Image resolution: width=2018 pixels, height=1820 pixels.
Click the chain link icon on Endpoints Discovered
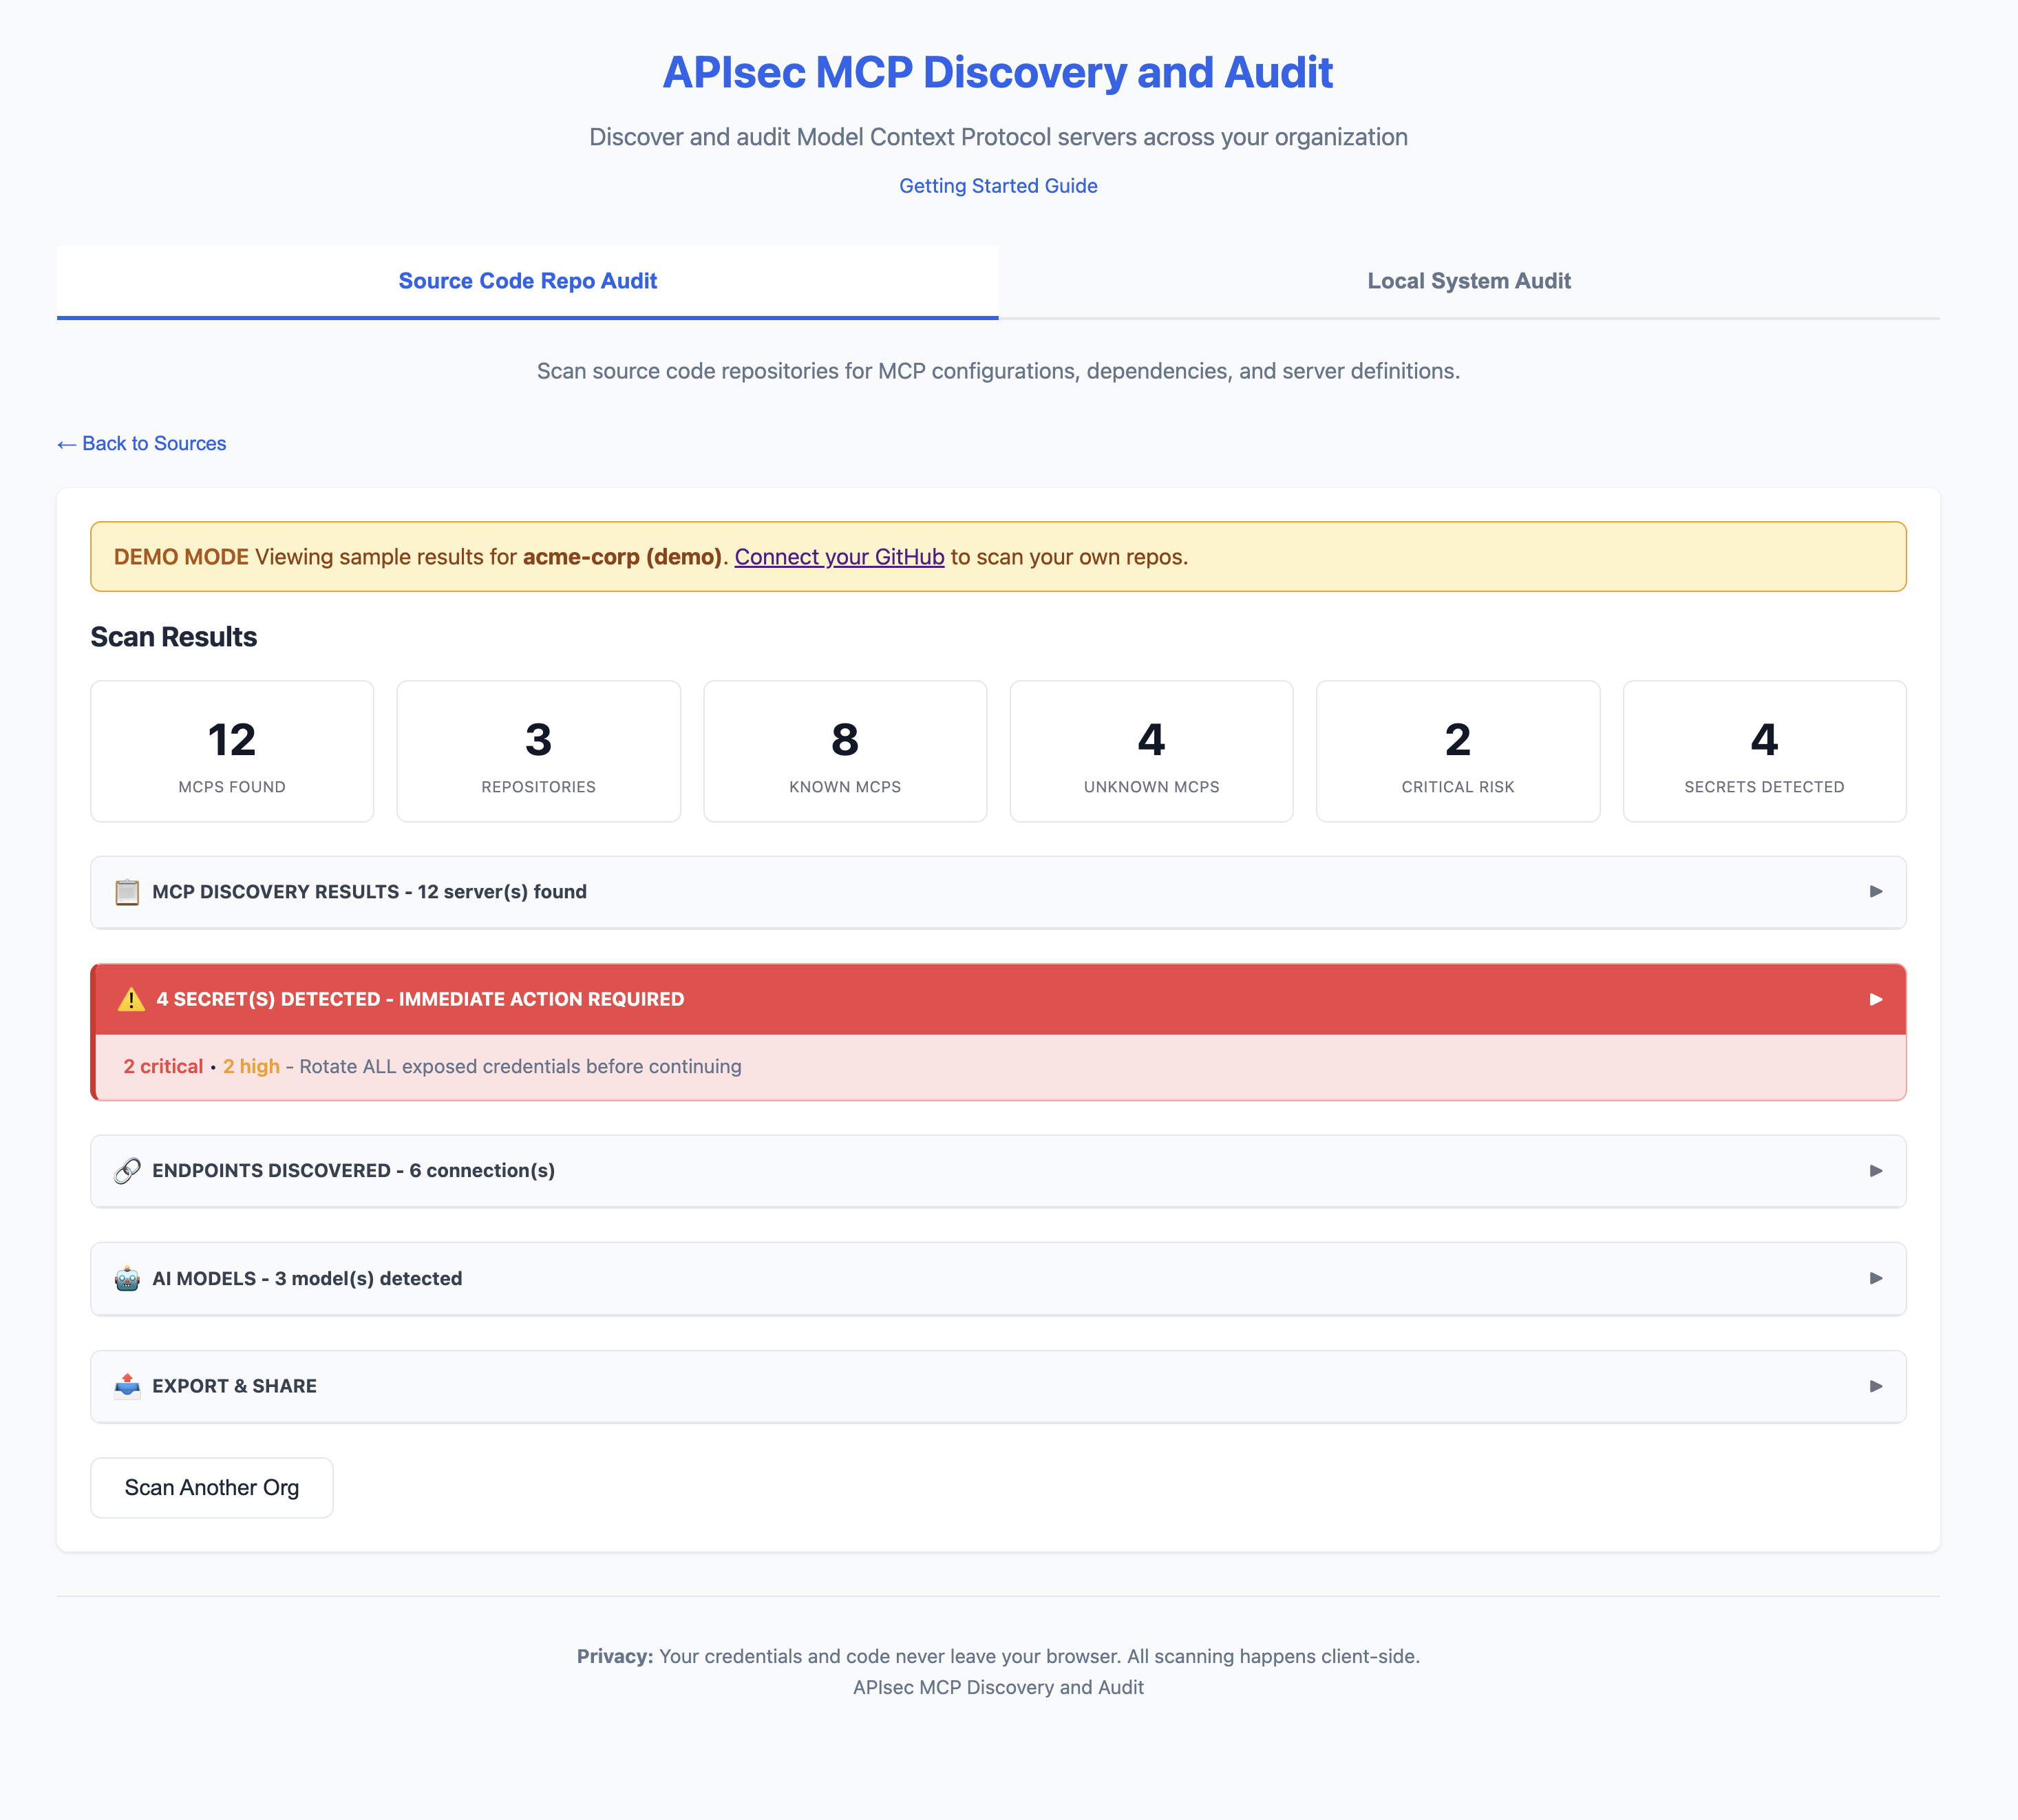click(127, 1170)
